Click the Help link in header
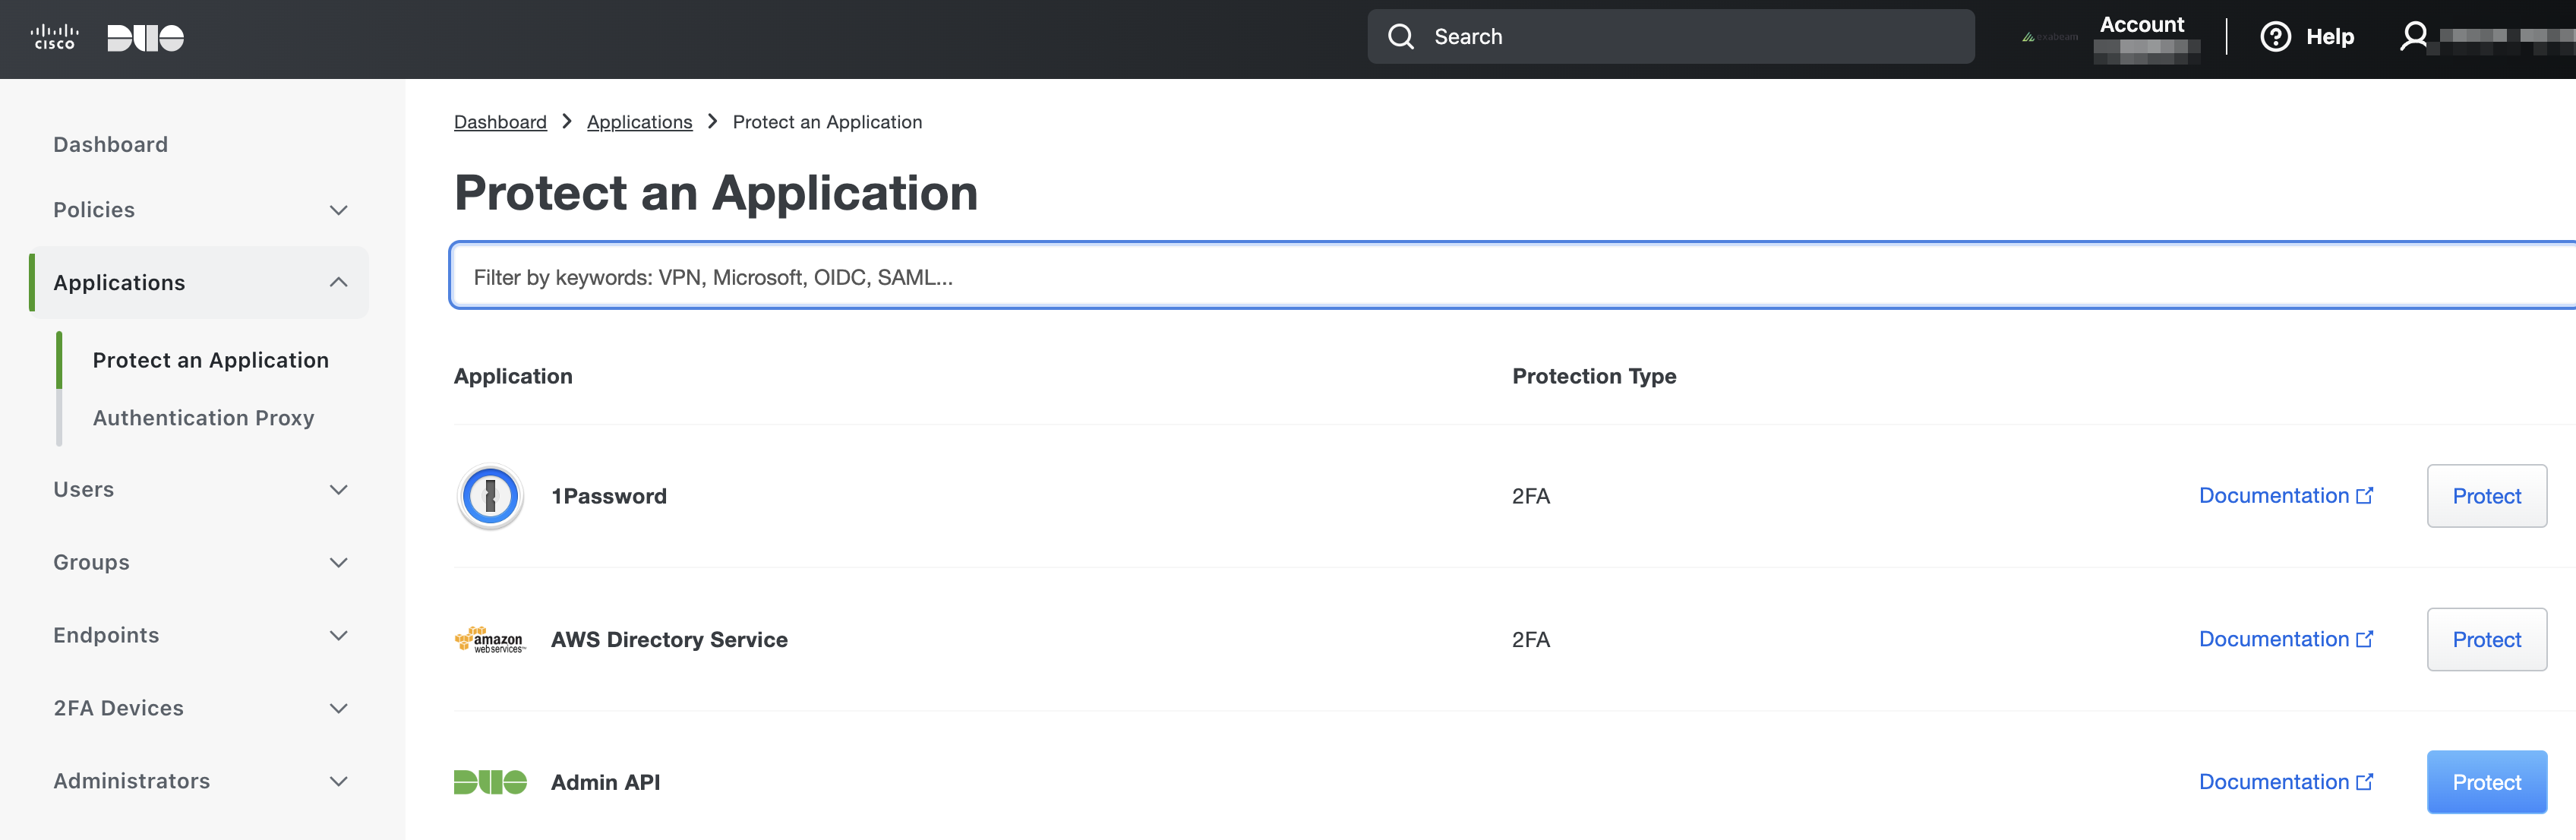This screenshot has height=840, width=2576. [2329, 37]
